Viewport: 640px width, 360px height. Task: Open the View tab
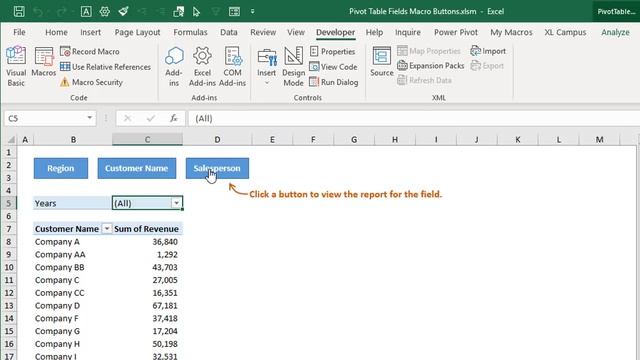point(296,32)
